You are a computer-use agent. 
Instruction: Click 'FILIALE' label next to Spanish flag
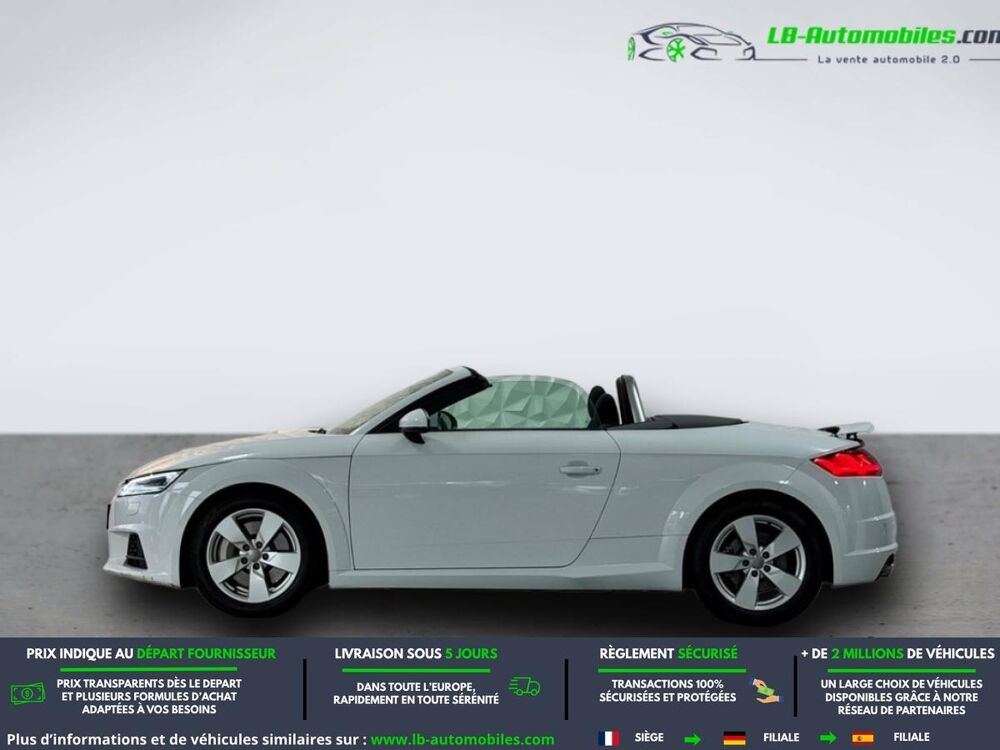coord(911,737)
